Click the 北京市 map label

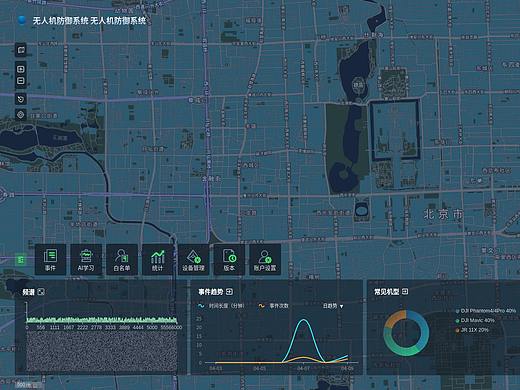pos(443,214)
